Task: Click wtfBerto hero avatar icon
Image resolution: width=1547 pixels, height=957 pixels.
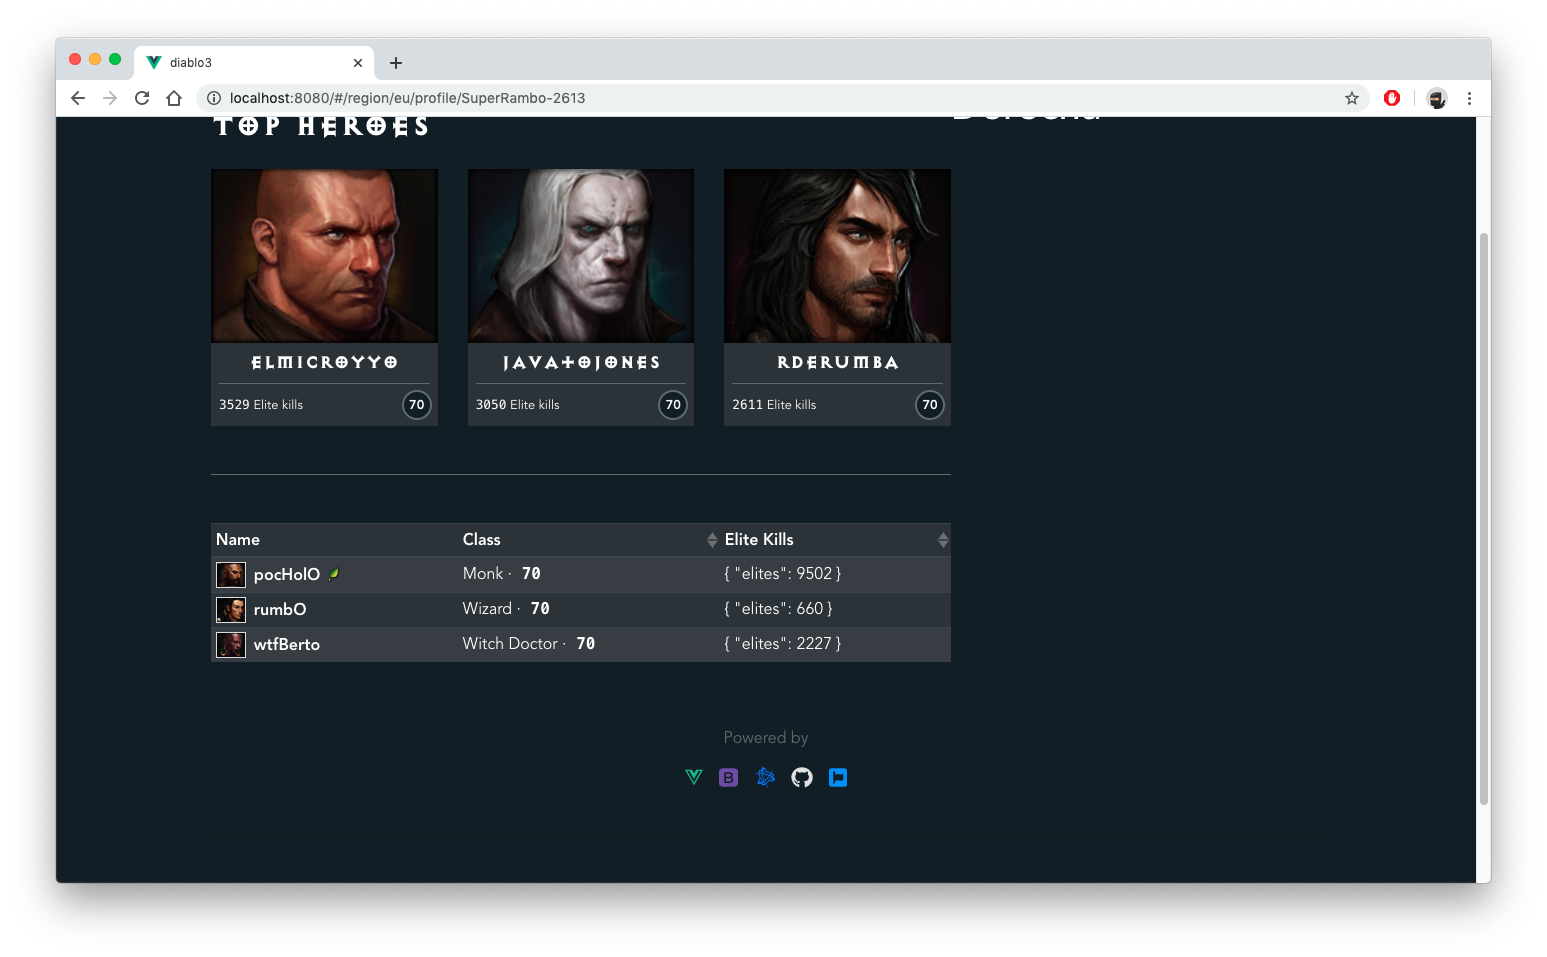Action: click(x=231, y=644)
